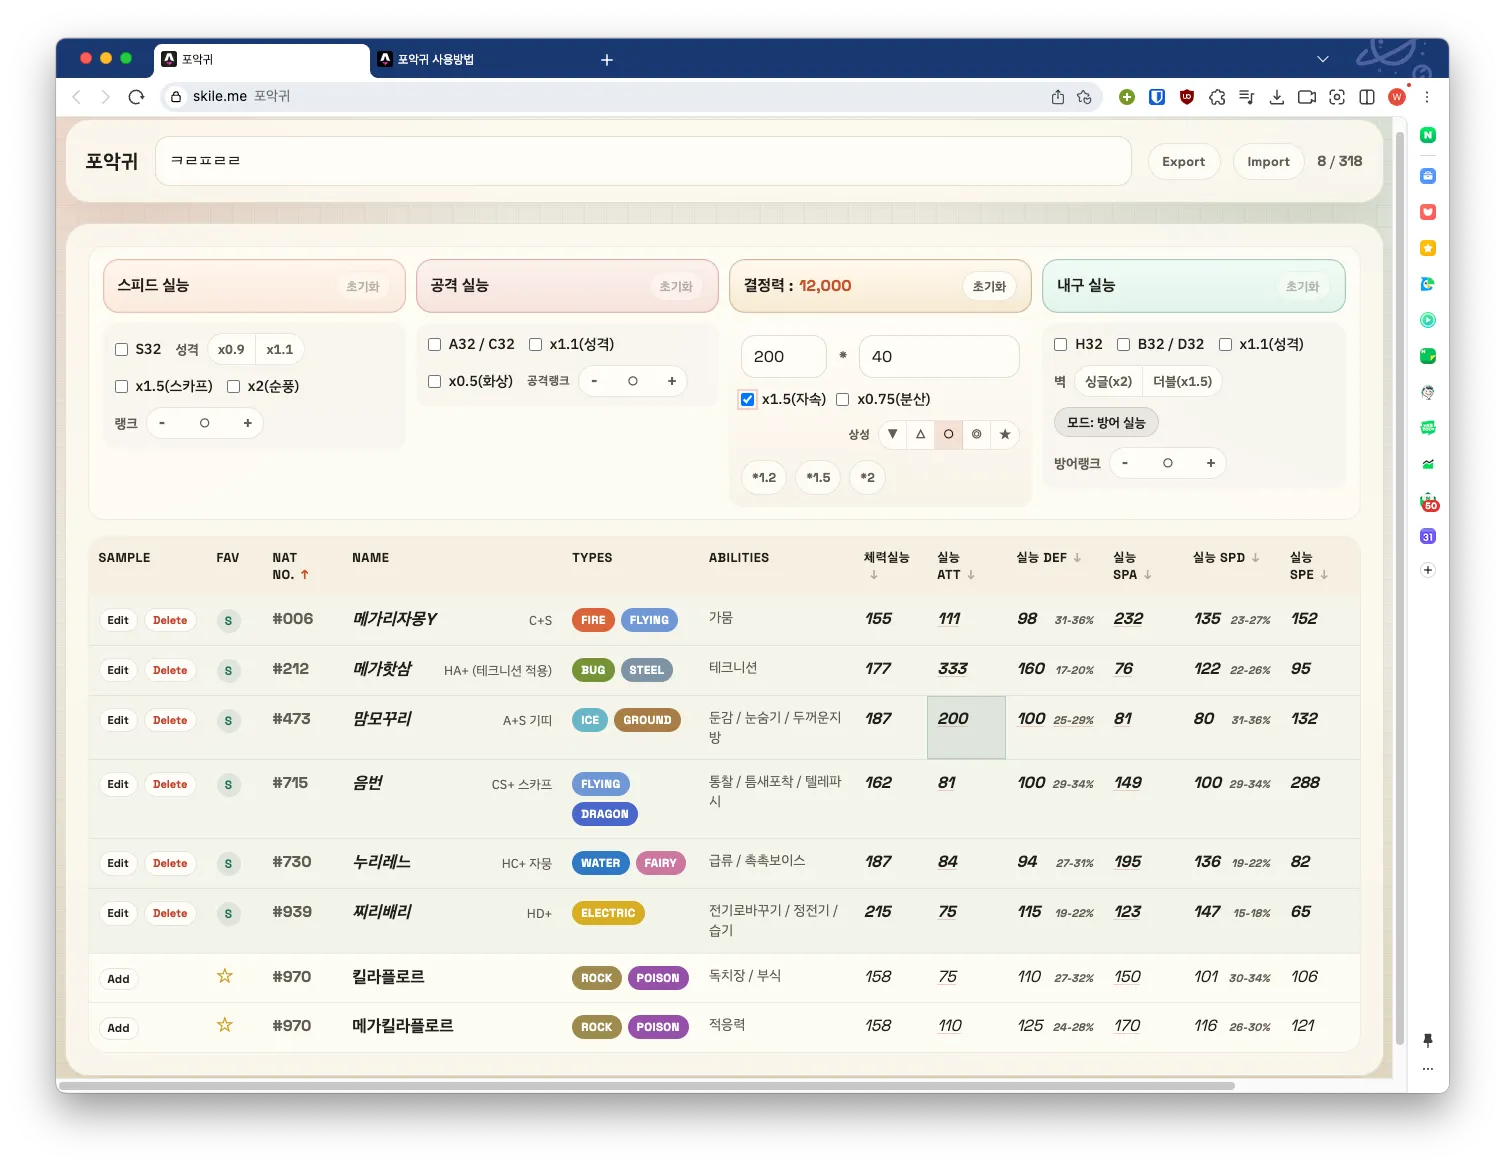The height and width of the screenshot is (1167, 1505).
Task: Select x1.1 nature option
Action: pos(280,350)
